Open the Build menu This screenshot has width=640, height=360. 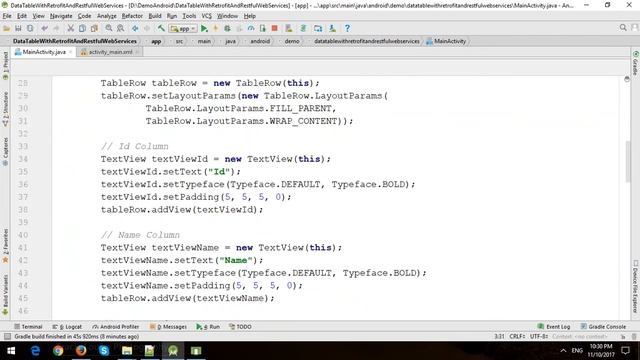pos(155,16)
